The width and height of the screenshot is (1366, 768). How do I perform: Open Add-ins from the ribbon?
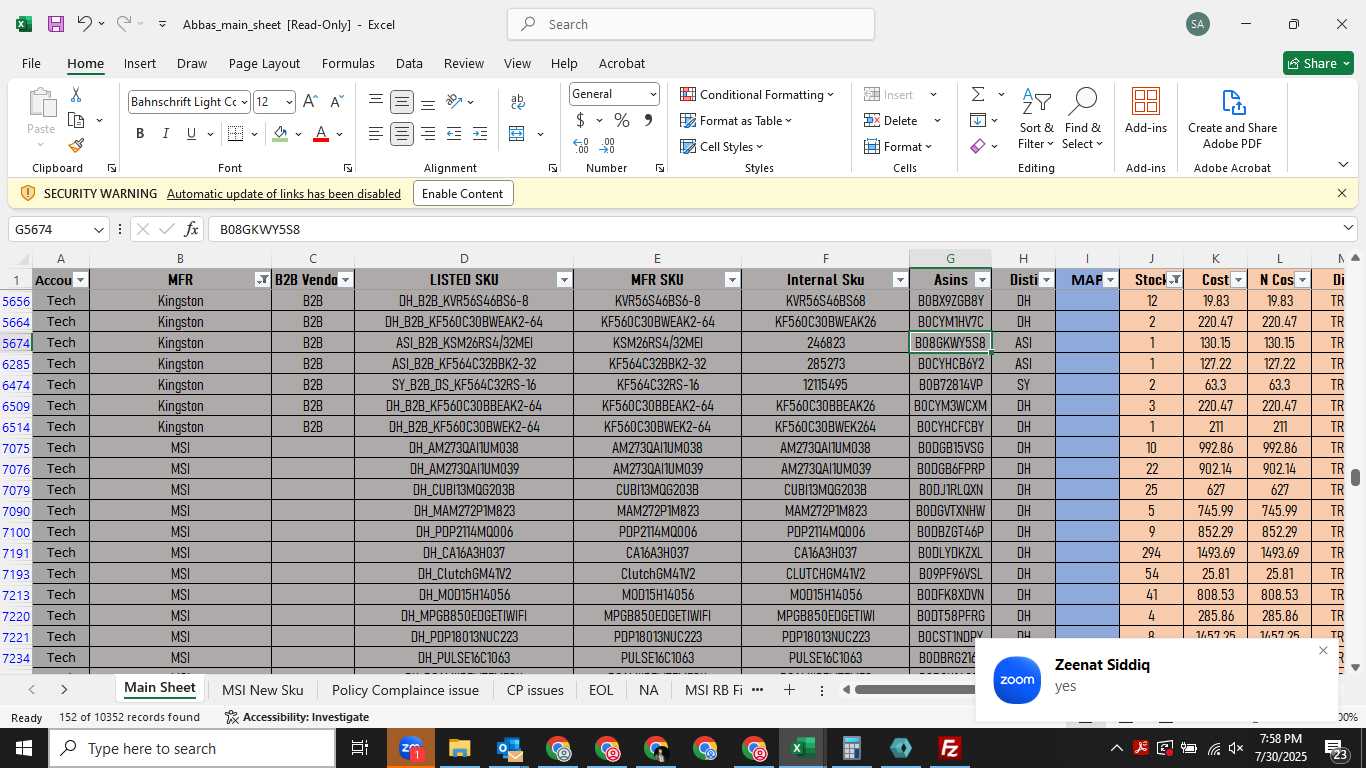(x=1146, y=111)
